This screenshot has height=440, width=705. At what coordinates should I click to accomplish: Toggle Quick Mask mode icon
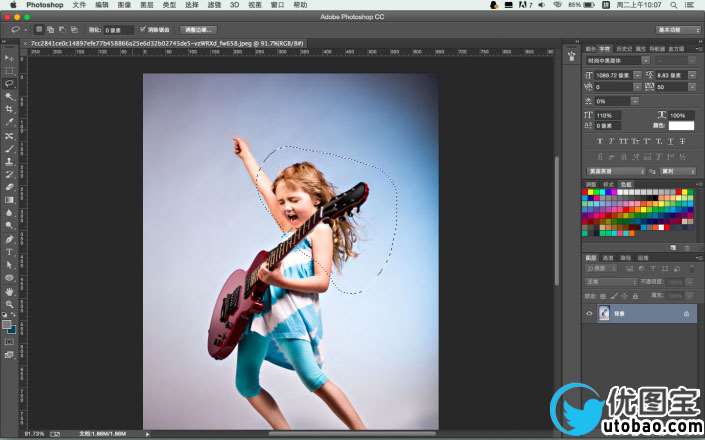point(9,342)
